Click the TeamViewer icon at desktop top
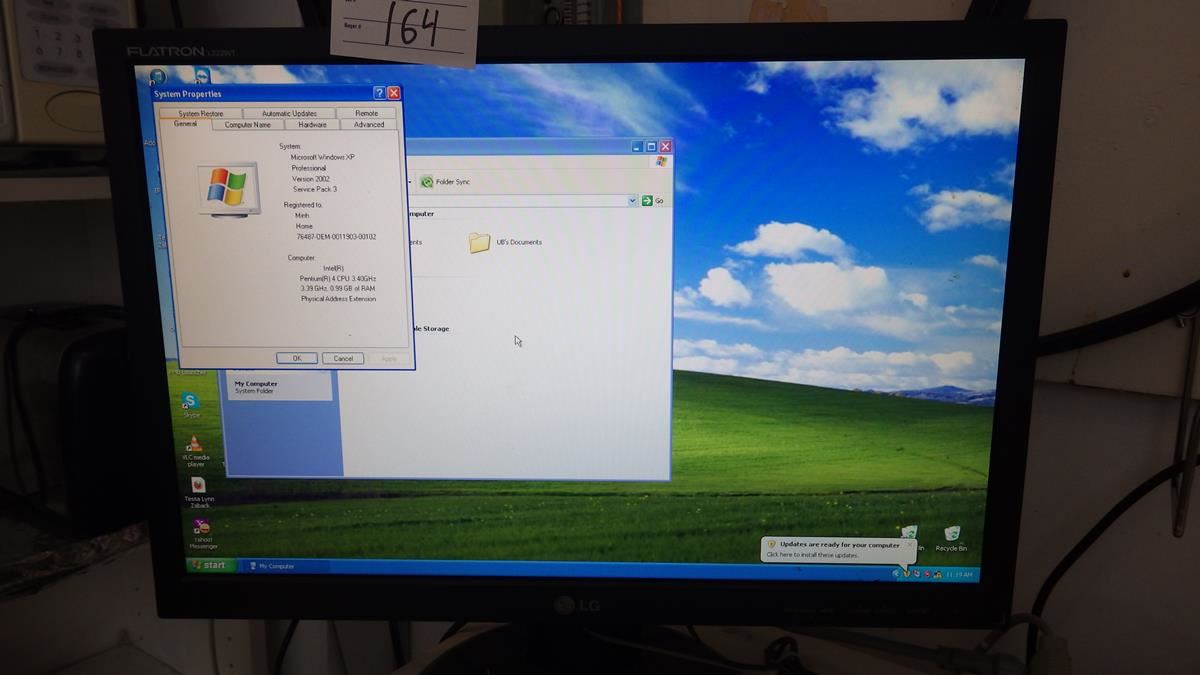This screenshot has height=675, width=1200. [203, 76]
